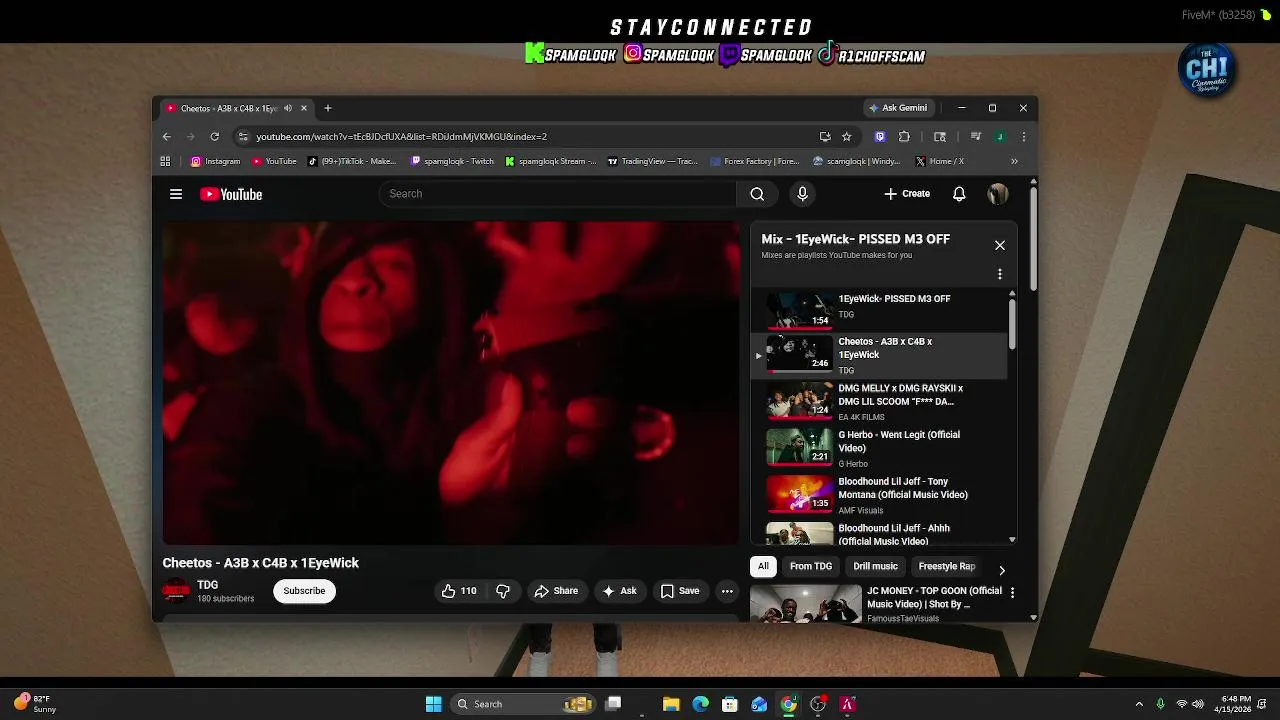Click the Windows taskbar search box
Image resolution: width=1280 pixels, height=720 pixels.
523,704
